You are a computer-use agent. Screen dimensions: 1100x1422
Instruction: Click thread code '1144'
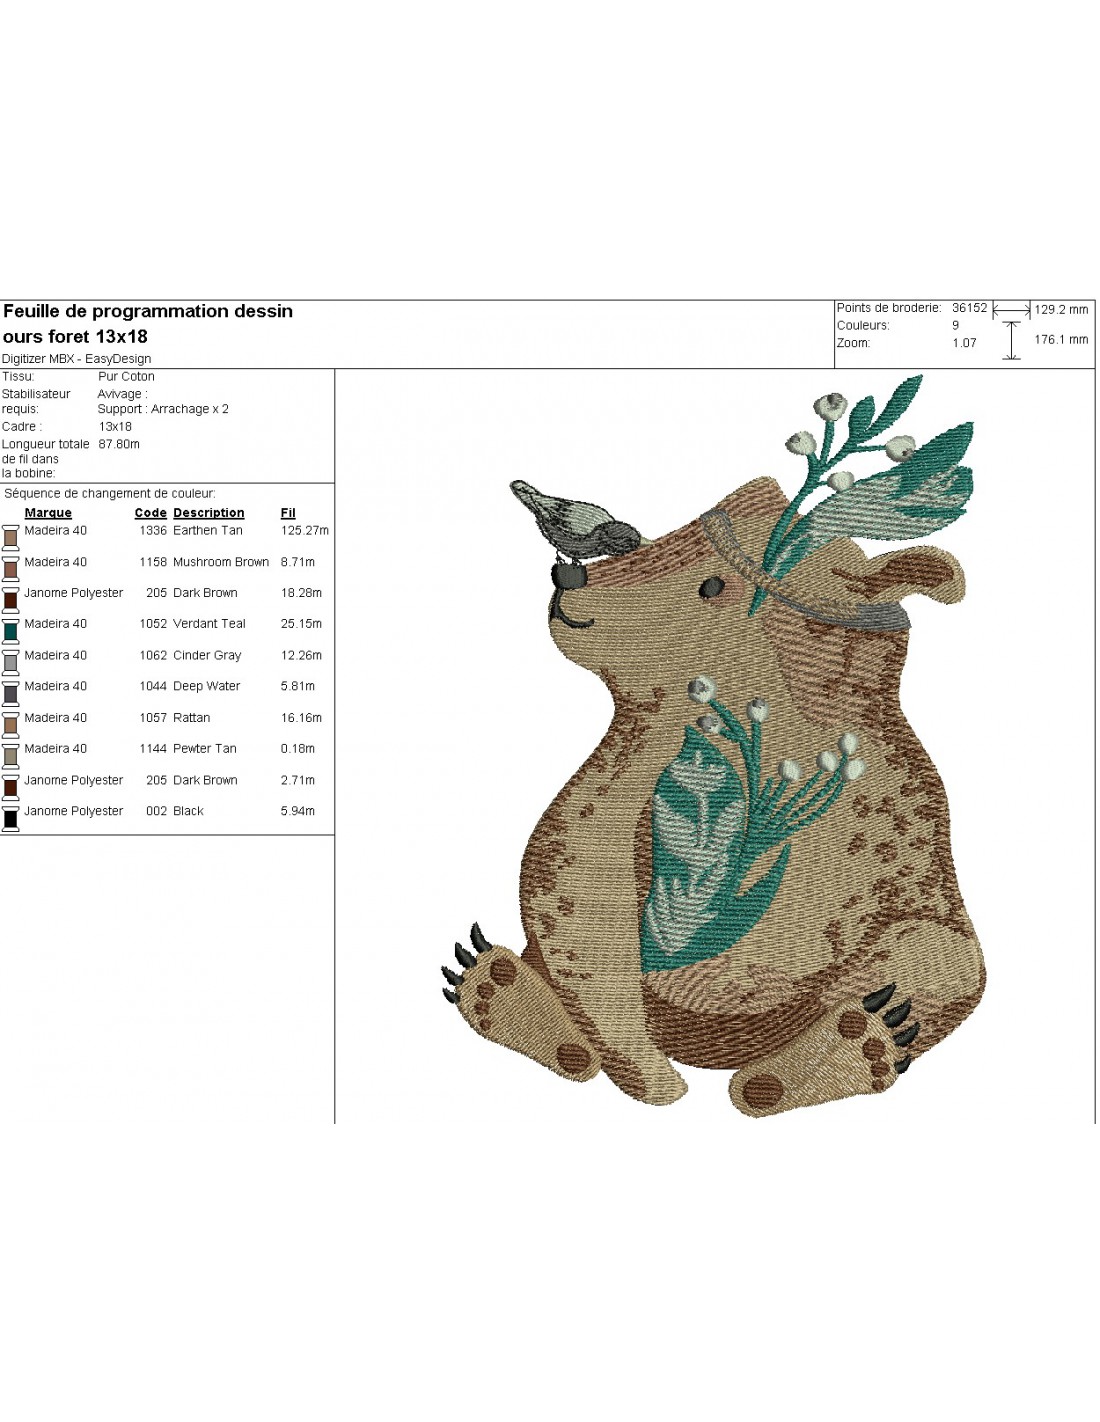pos(153,749)
